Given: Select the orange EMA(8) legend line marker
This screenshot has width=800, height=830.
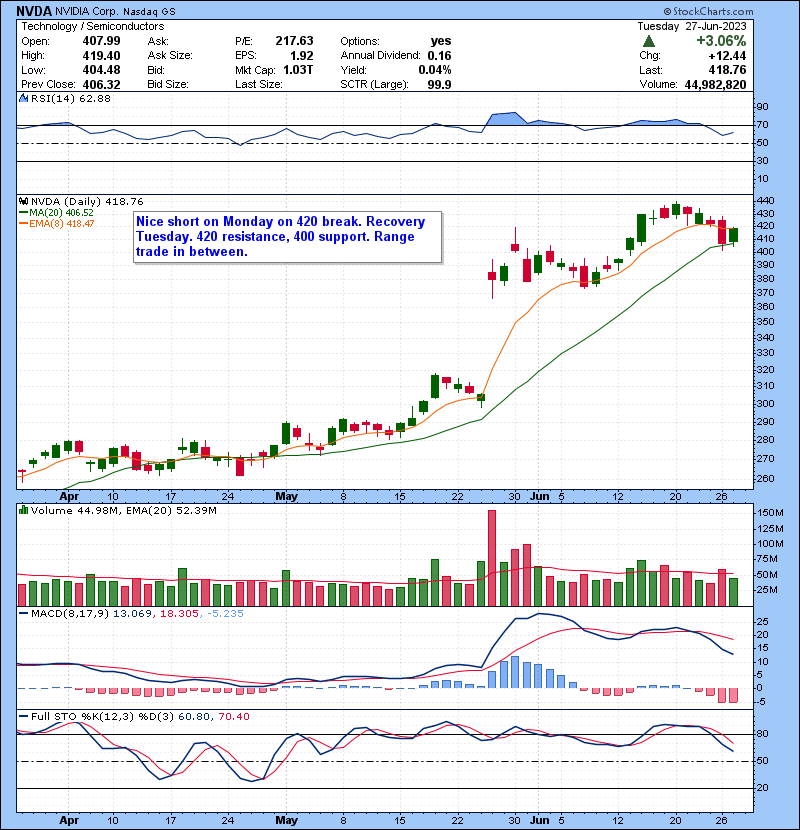Looking at the screenshot, I should click(x=23, y=224).
